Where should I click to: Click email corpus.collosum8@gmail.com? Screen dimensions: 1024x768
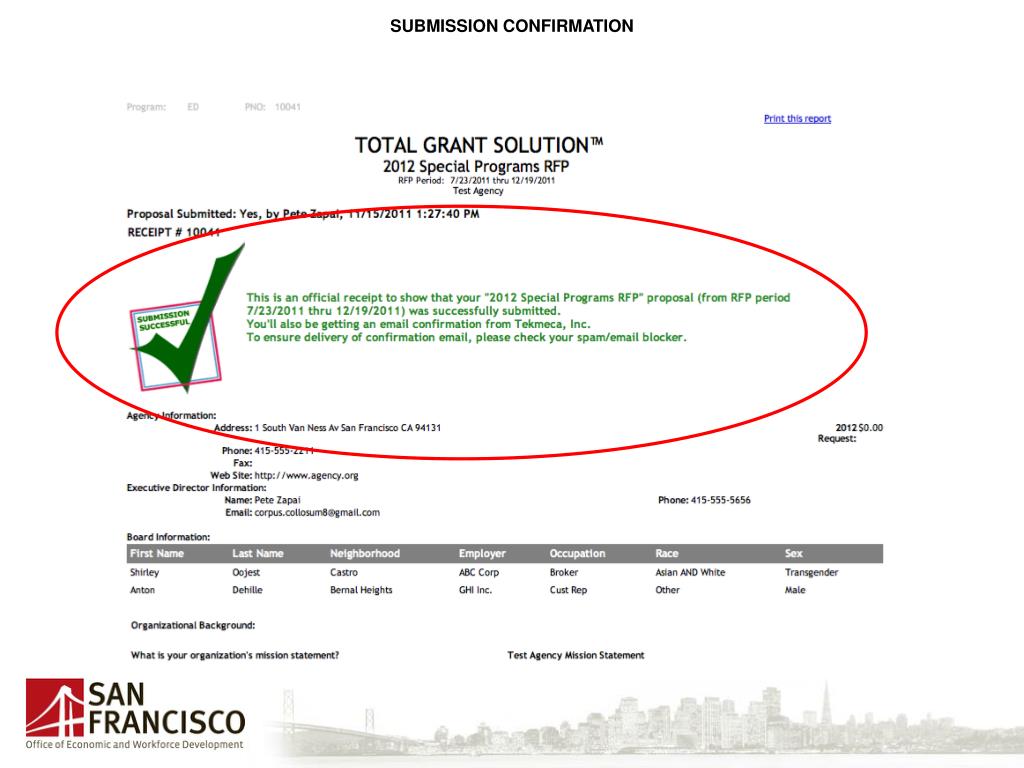(317, 513)
